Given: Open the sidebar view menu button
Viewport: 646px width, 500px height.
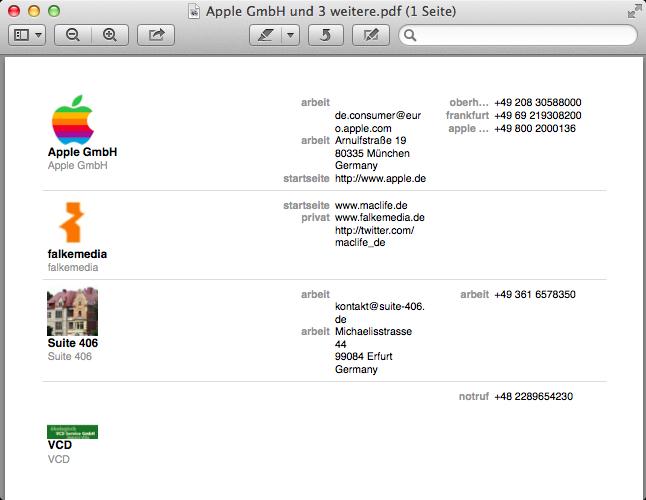Looking at the screenshot, I should click(x=27, y=35).
